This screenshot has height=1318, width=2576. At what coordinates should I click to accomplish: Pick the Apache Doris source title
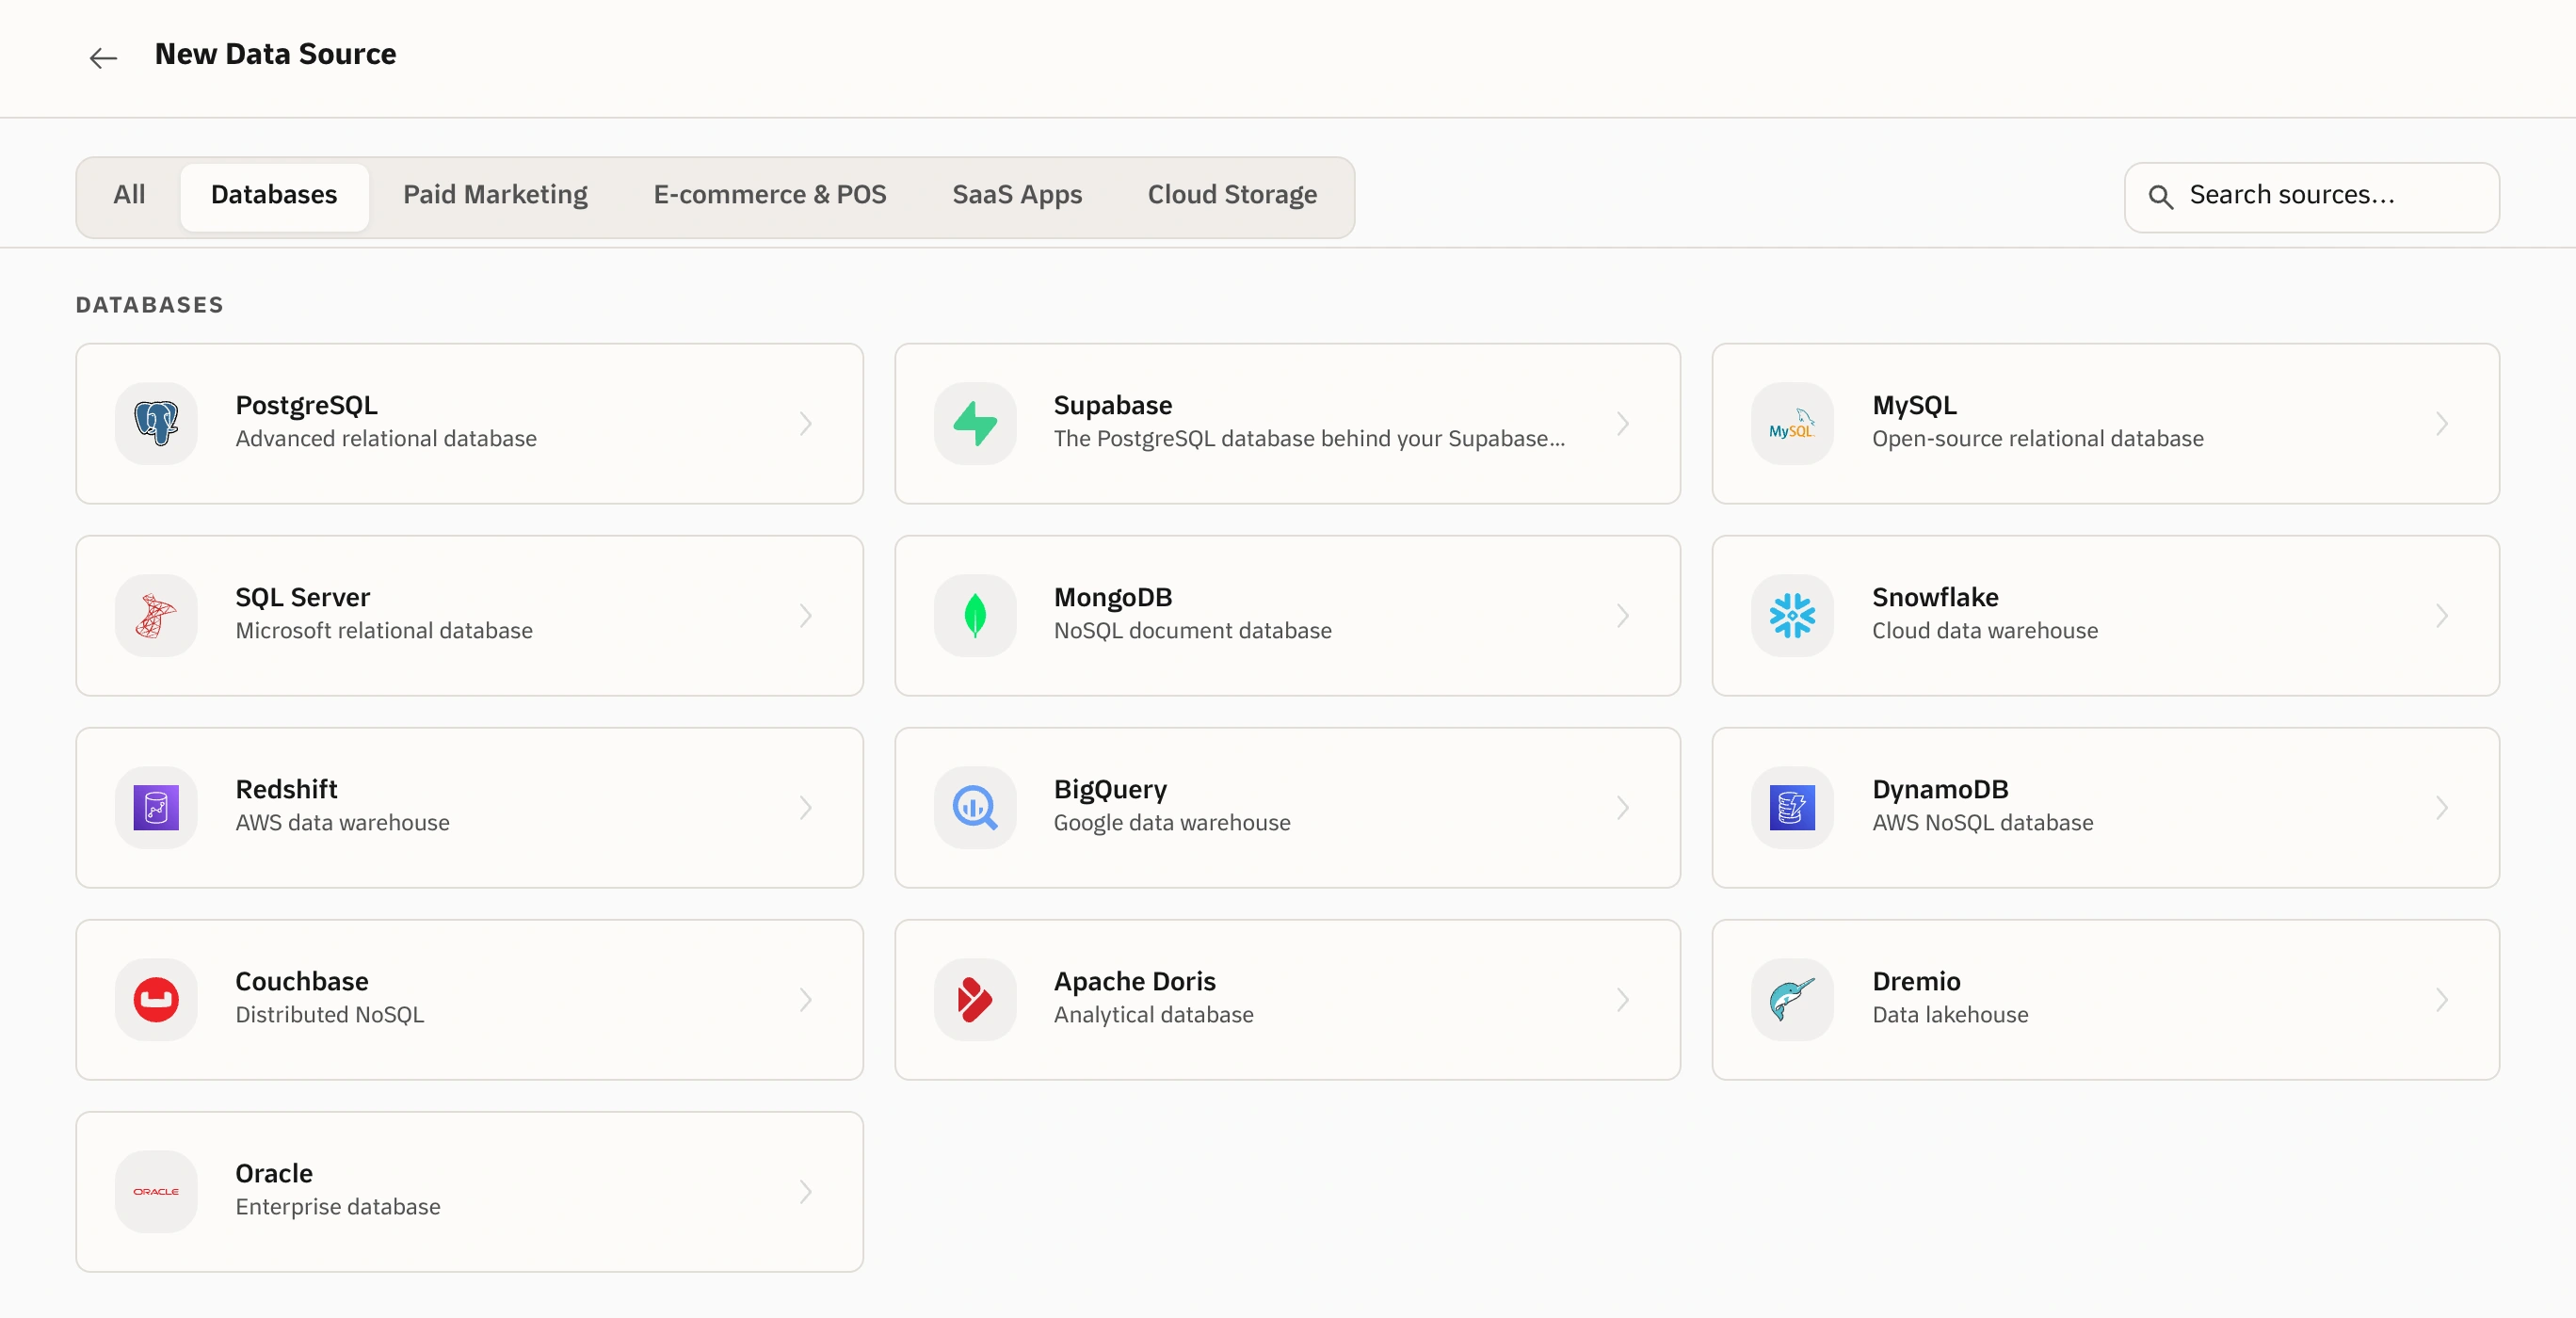coord(1135,981)
